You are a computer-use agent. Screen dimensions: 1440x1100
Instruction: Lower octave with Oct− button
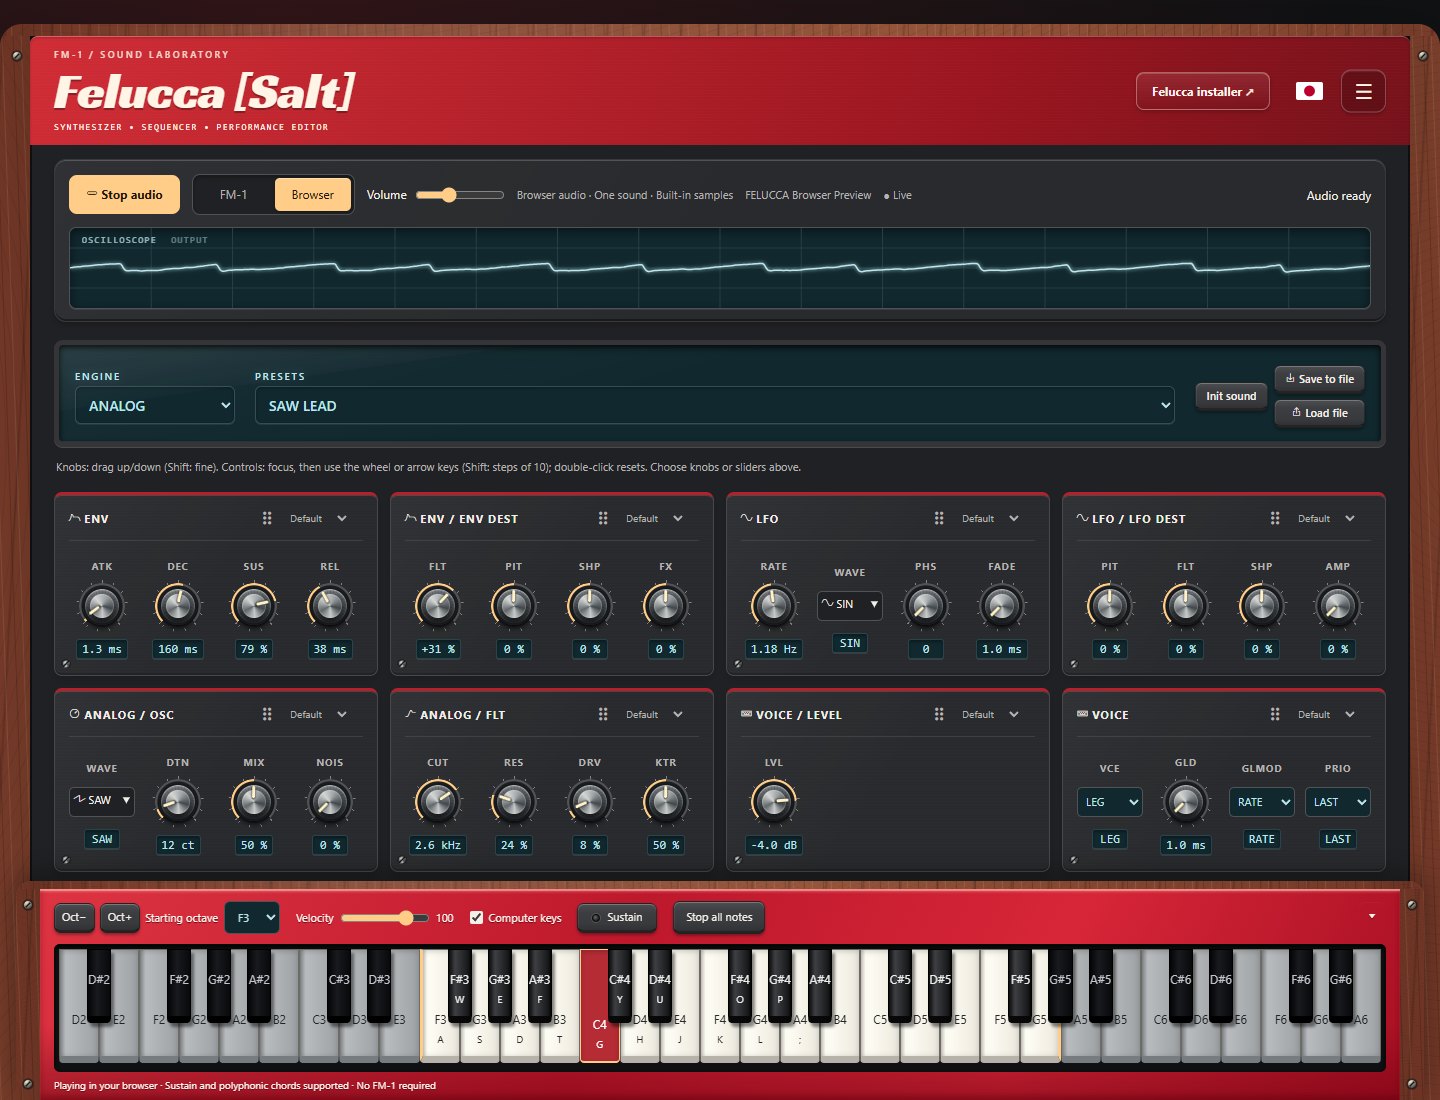click(x=74, y=917)
